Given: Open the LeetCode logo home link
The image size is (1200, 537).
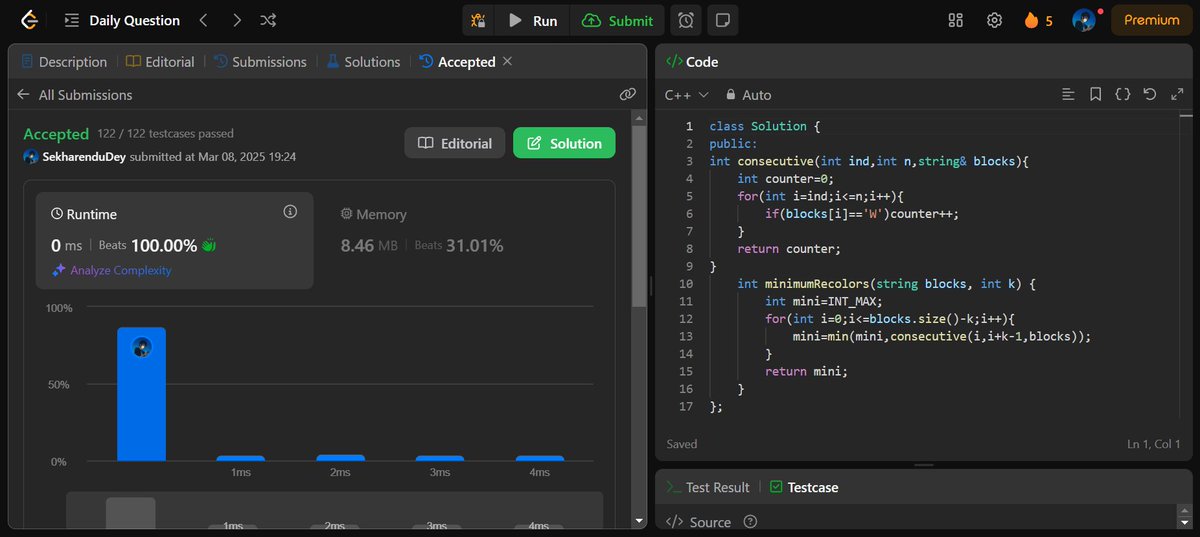Looking at the screenshot, I should pos(29,20).
